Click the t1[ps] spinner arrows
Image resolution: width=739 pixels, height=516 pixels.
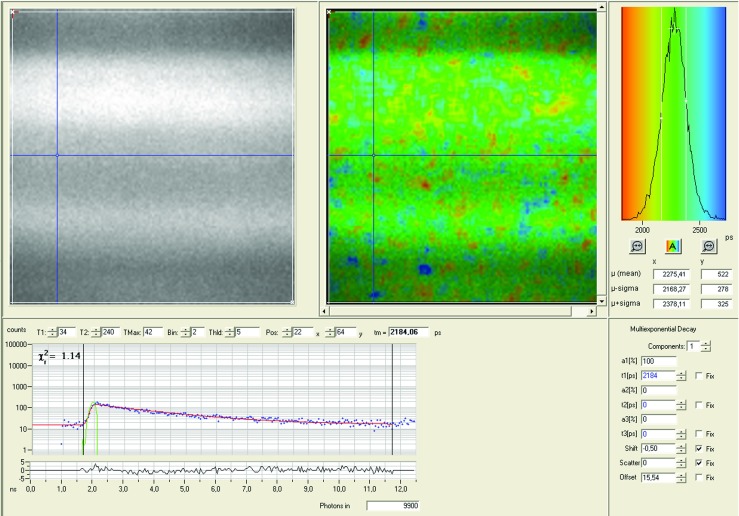[681, 376]
